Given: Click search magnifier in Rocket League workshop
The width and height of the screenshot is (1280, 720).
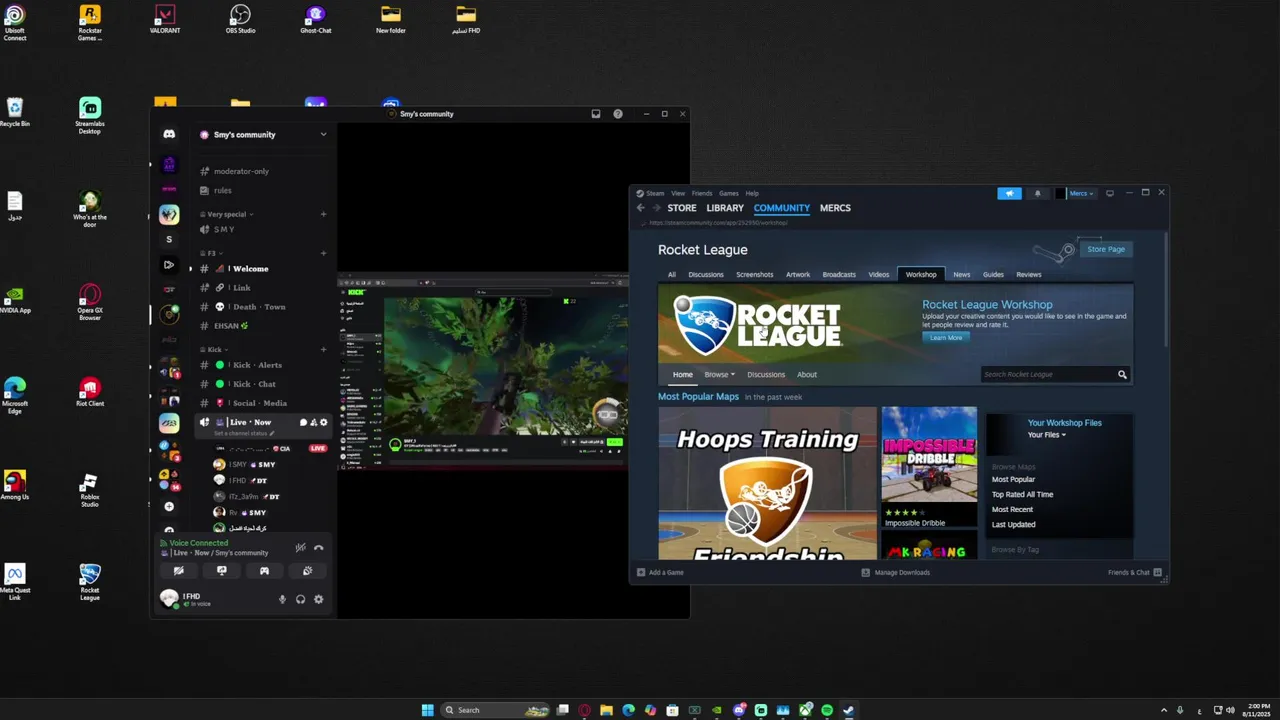Looking at the screenshot, I should [x=1122, y=374].
